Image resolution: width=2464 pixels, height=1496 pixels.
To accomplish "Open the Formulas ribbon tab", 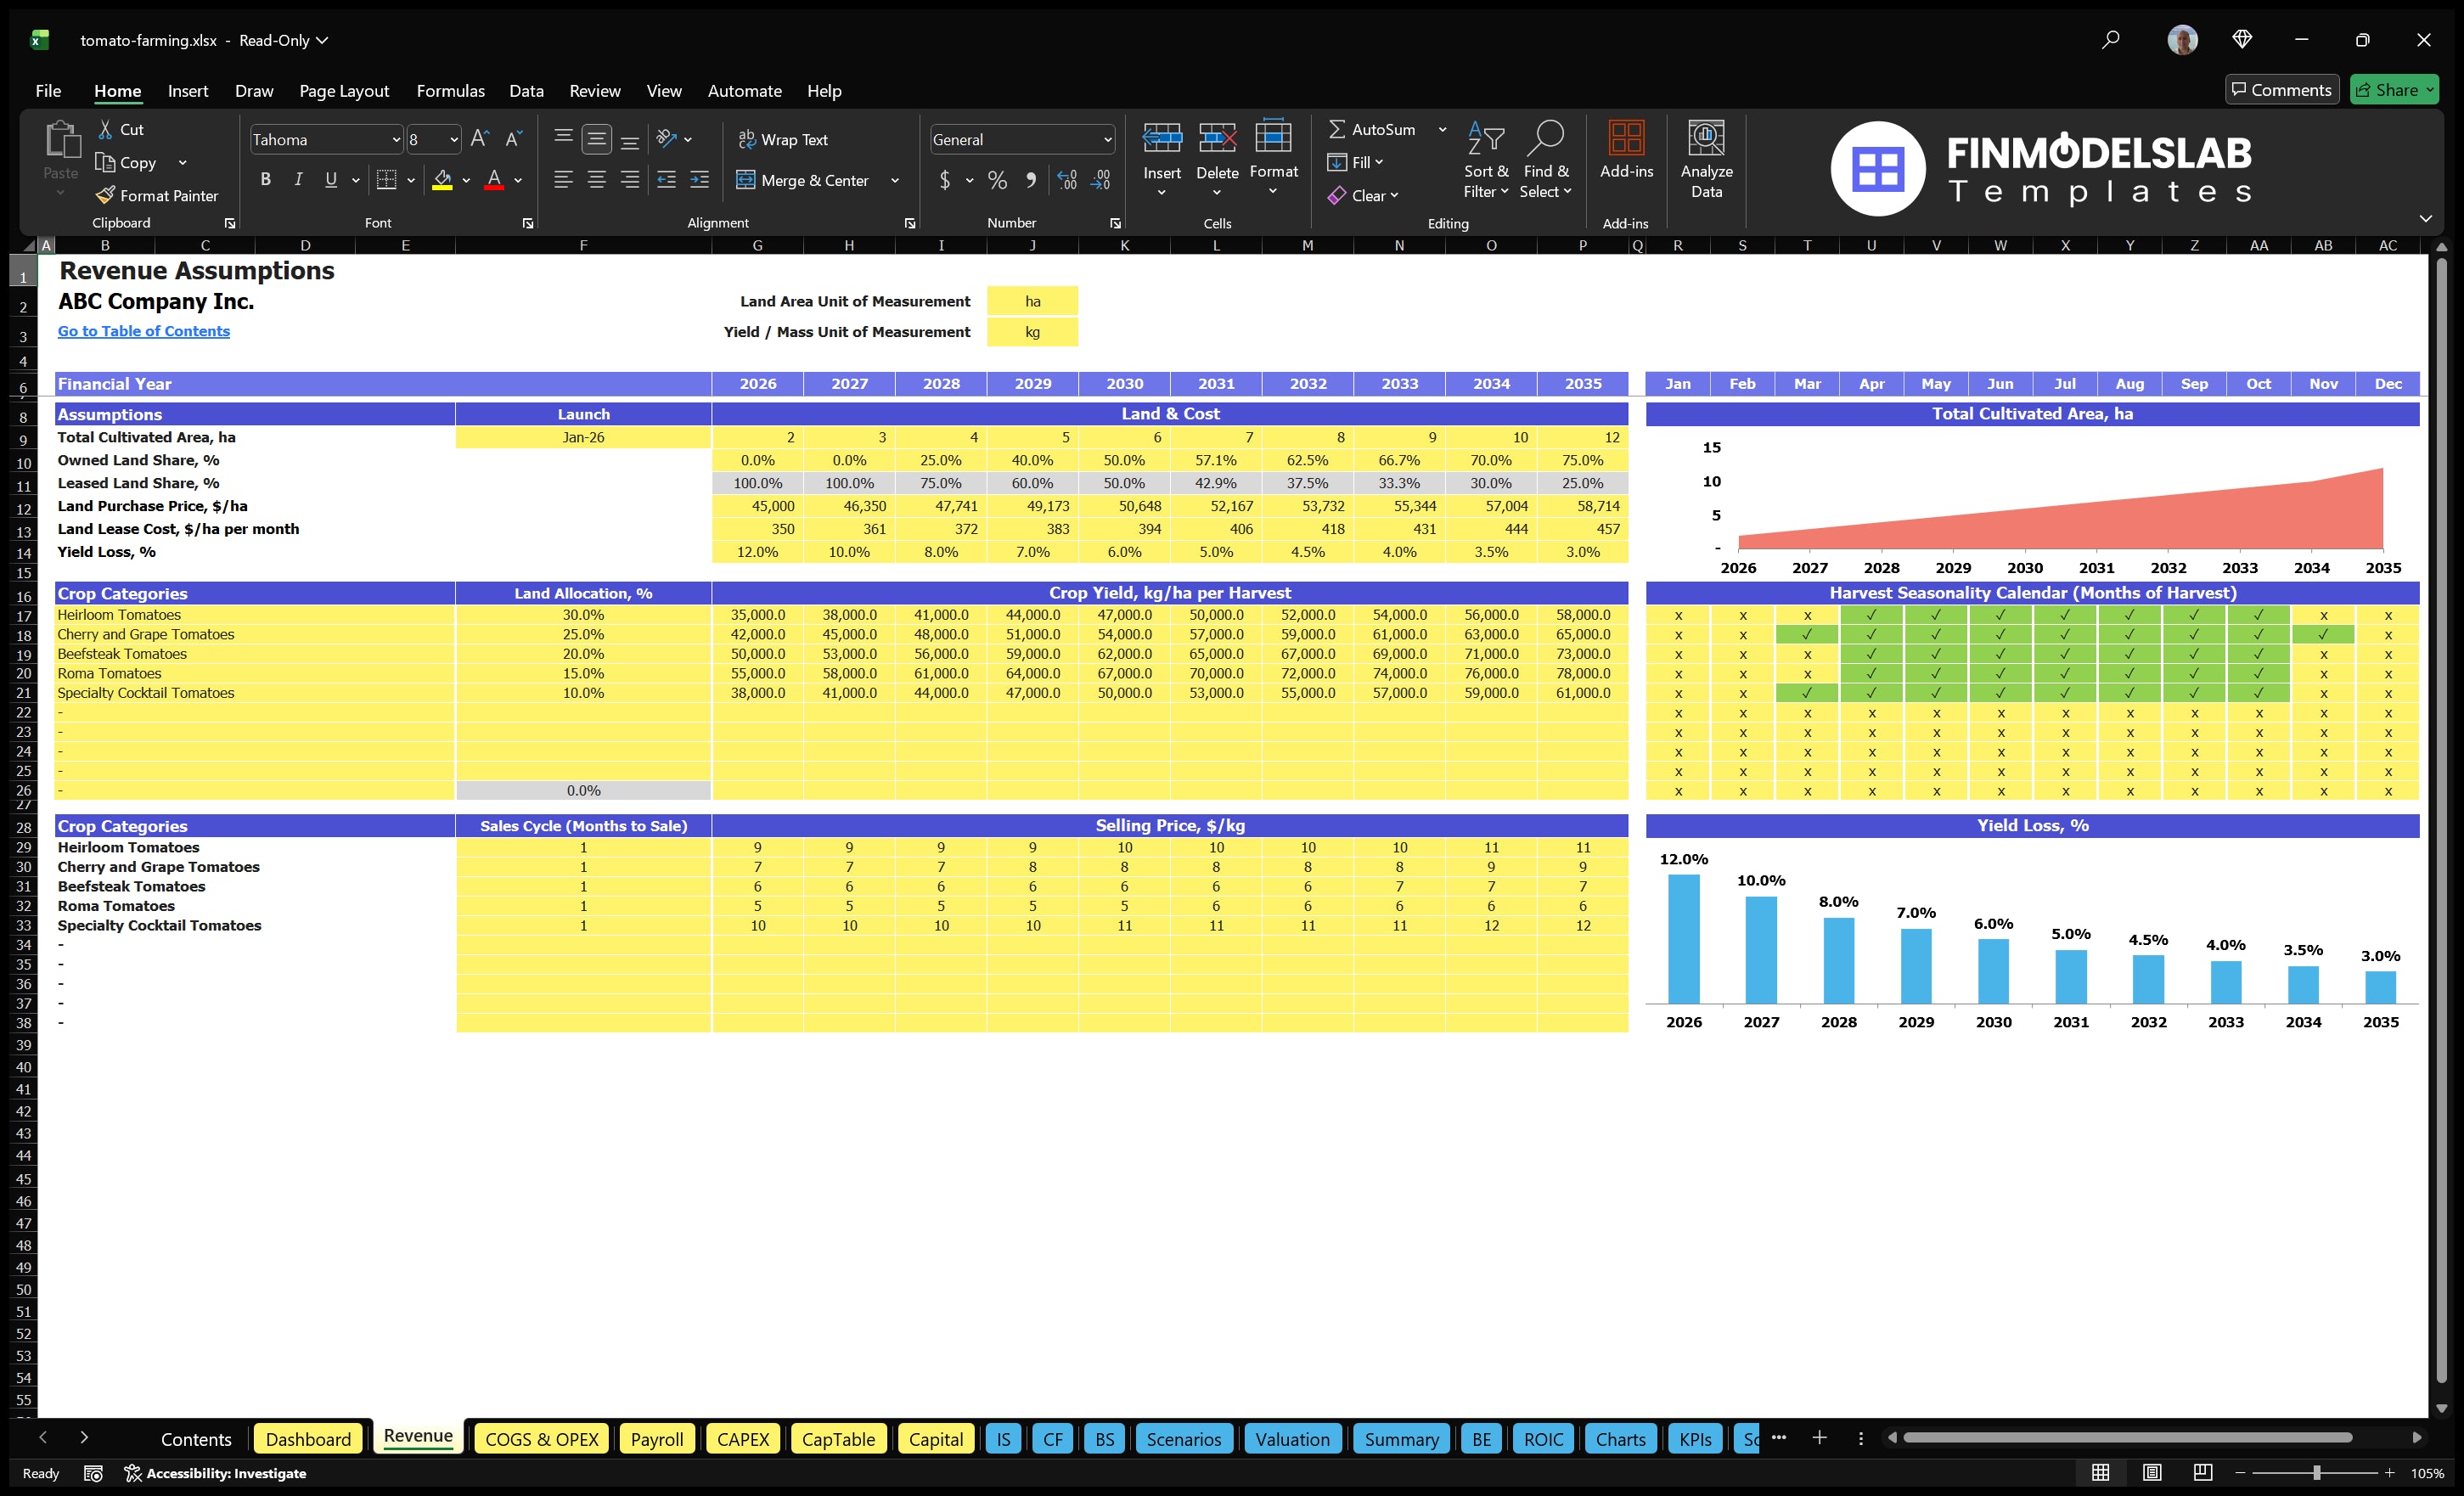I will pyautogui.click(x=450, y=91).
